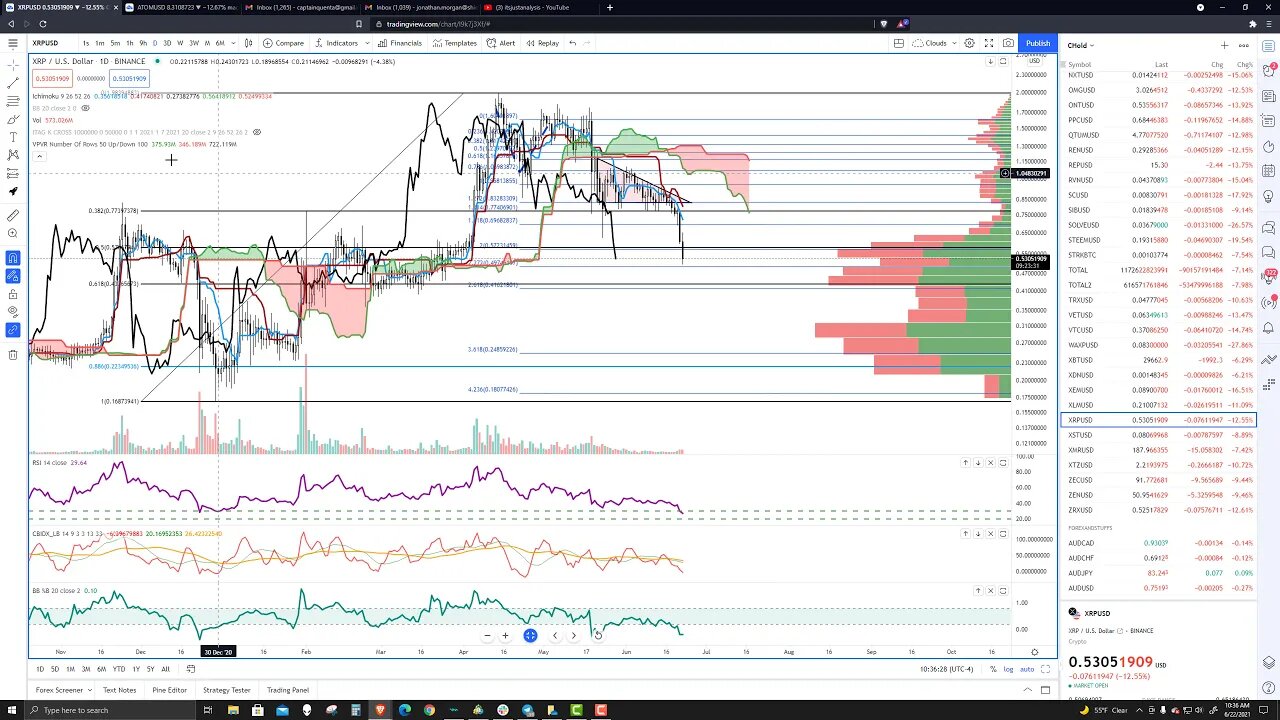Reset chart view round blue button
Screen dimensions: 1280x720
point(530,635)
